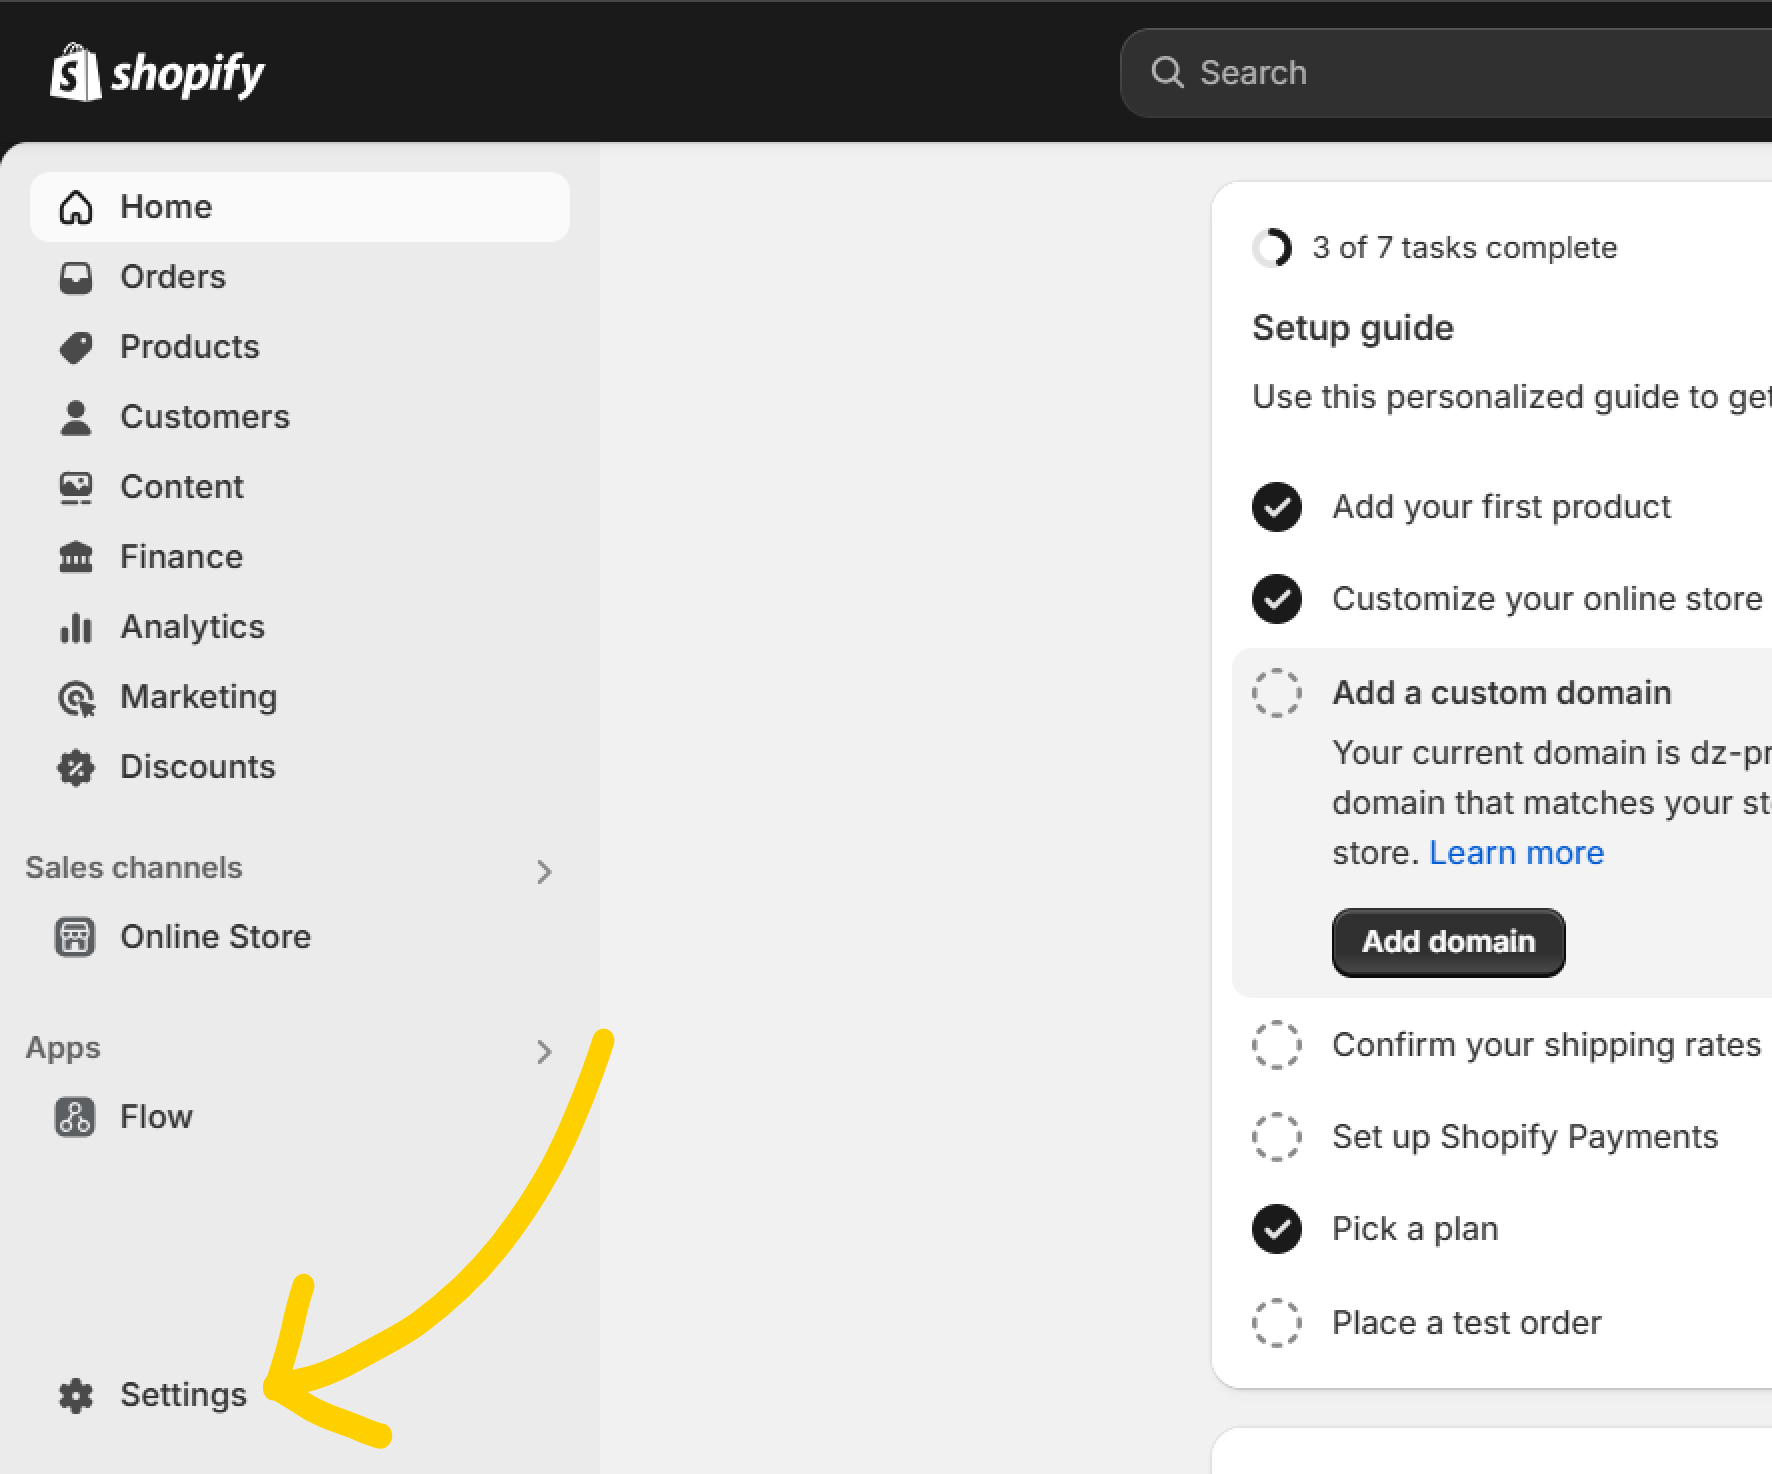
Task: Click the Add domain button
Action: pos(1448,942)
